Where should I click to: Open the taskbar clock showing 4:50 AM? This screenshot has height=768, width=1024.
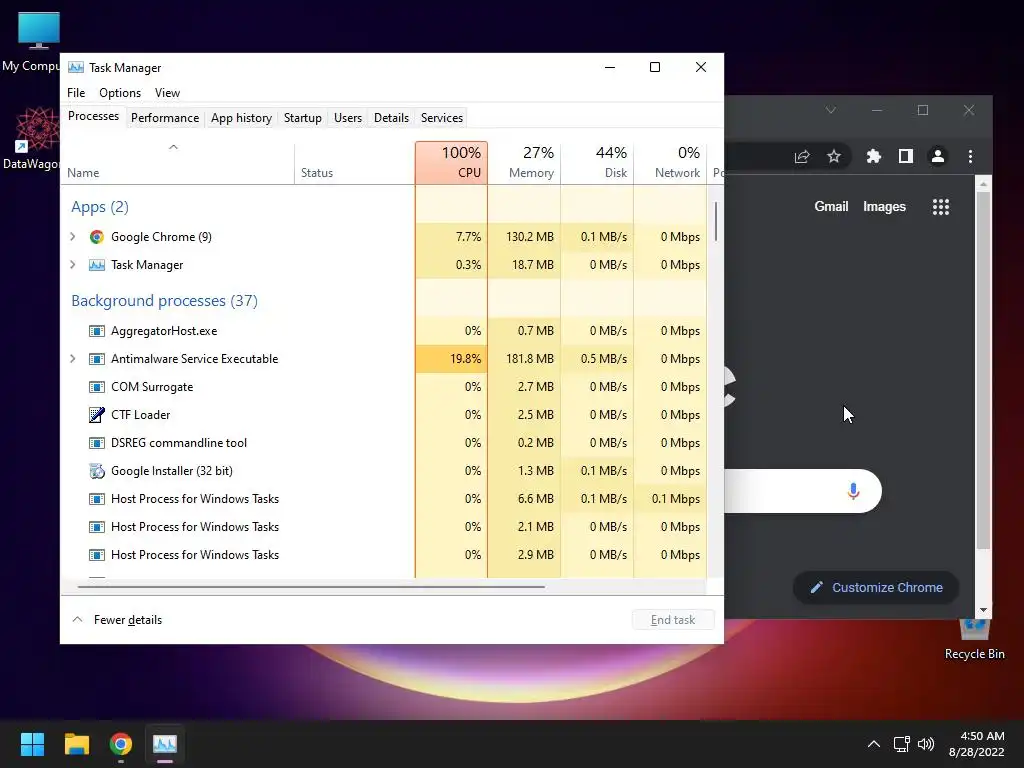tap(976, 744)
